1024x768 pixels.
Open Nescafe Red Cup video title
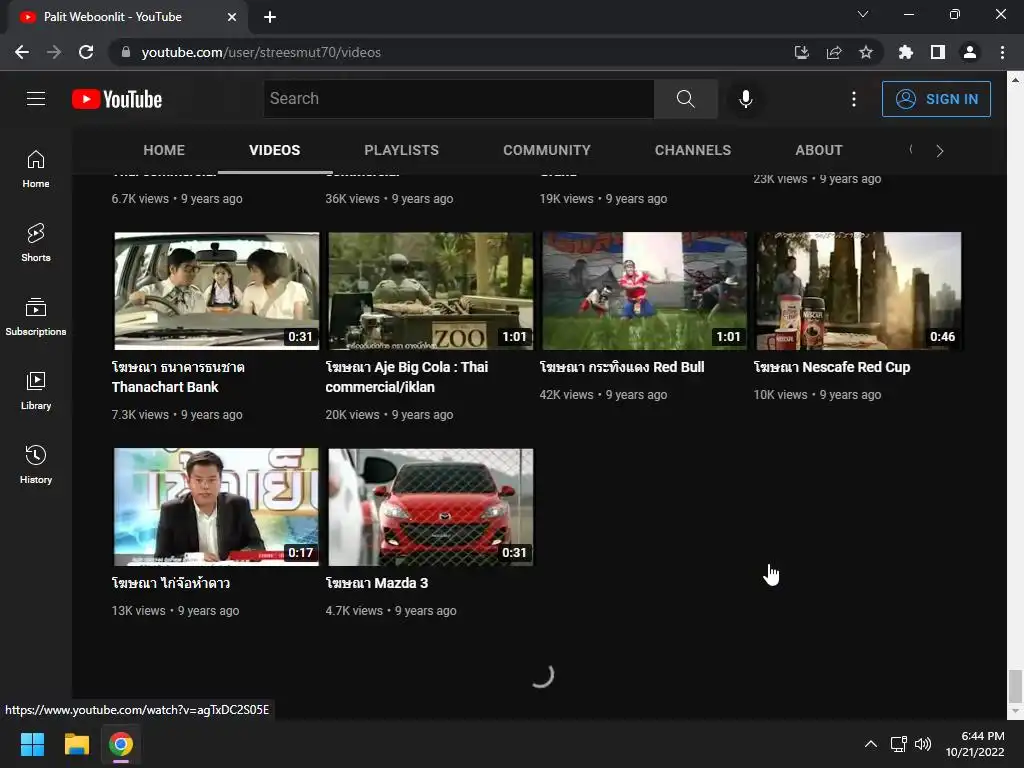tap(831, 367)
